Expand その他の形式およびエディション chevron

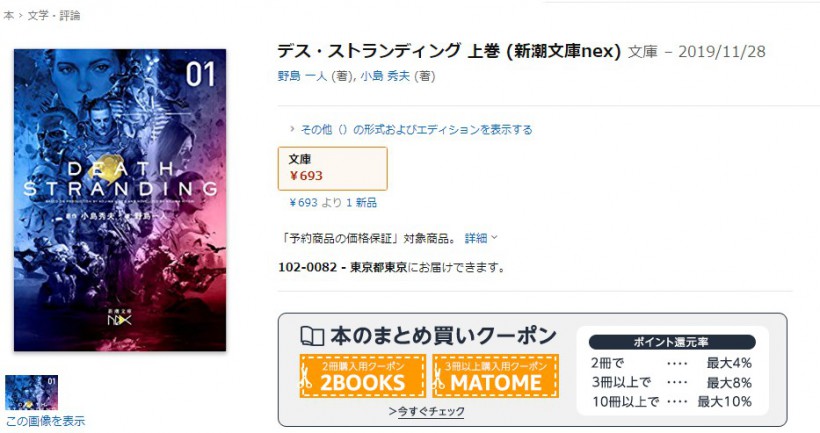pyautogui.click(x=292, y=129)
